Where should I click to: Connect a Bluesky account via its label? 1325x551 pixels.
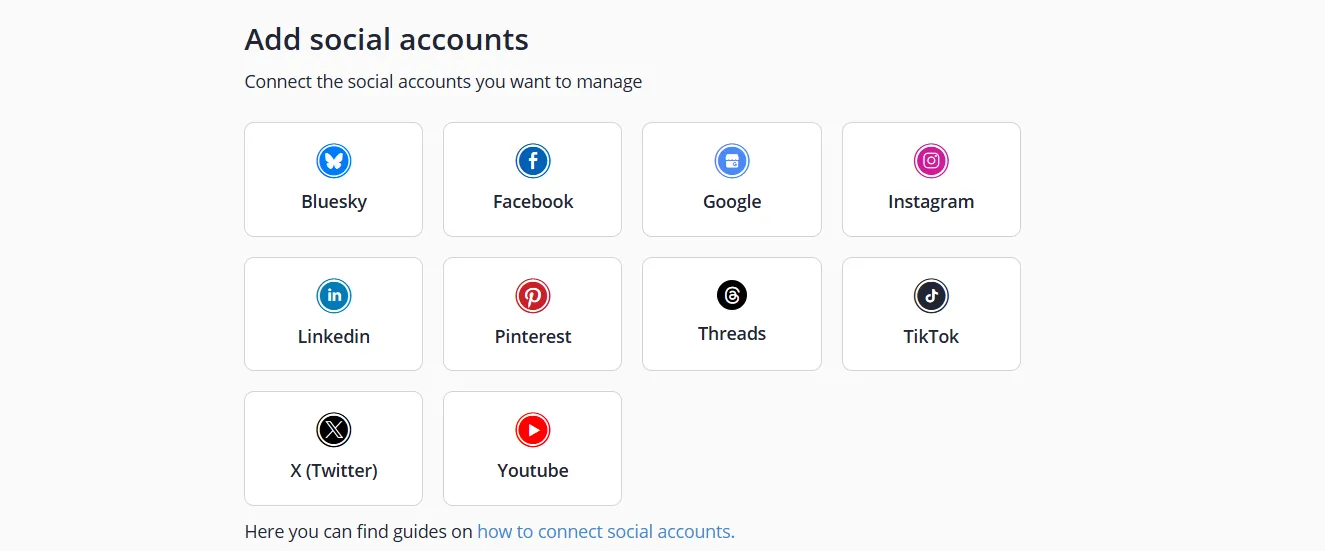tap(334, 201)
